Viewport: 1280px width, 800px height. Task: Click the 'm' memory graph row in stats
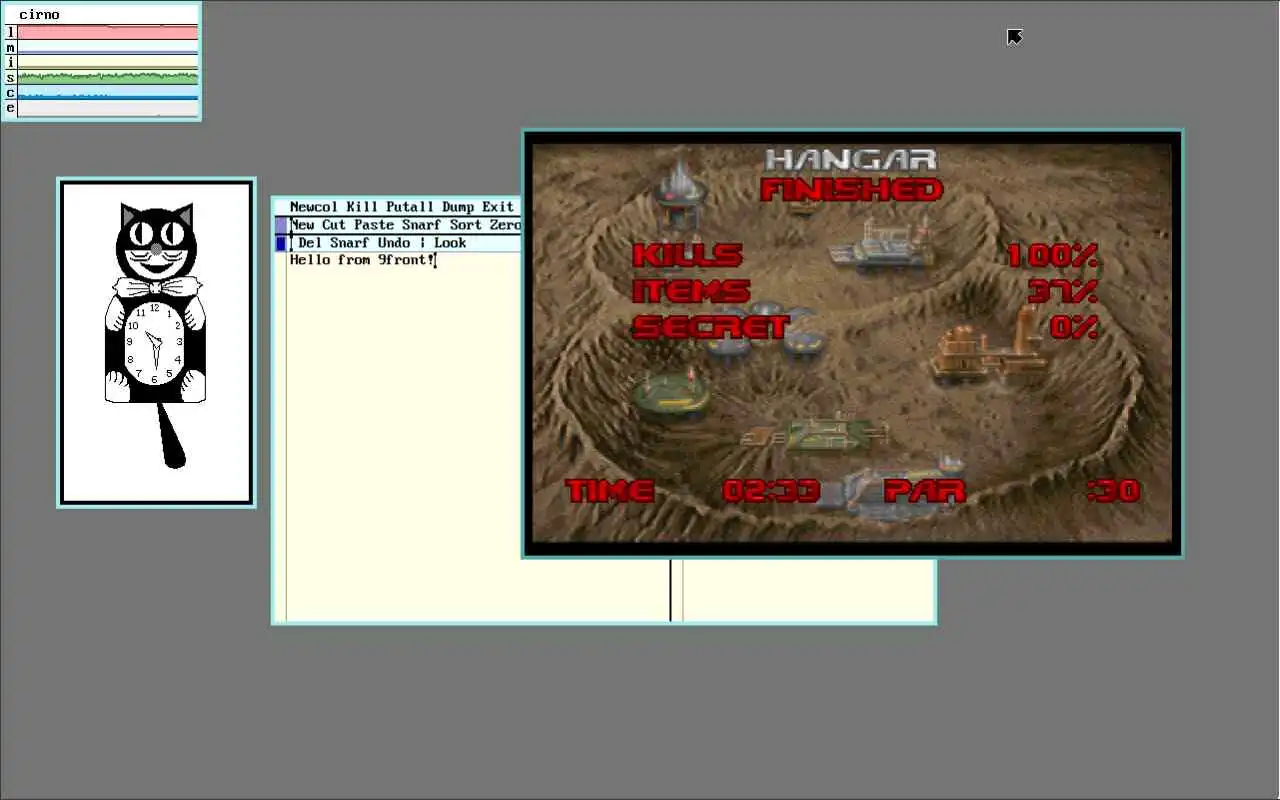108,47
